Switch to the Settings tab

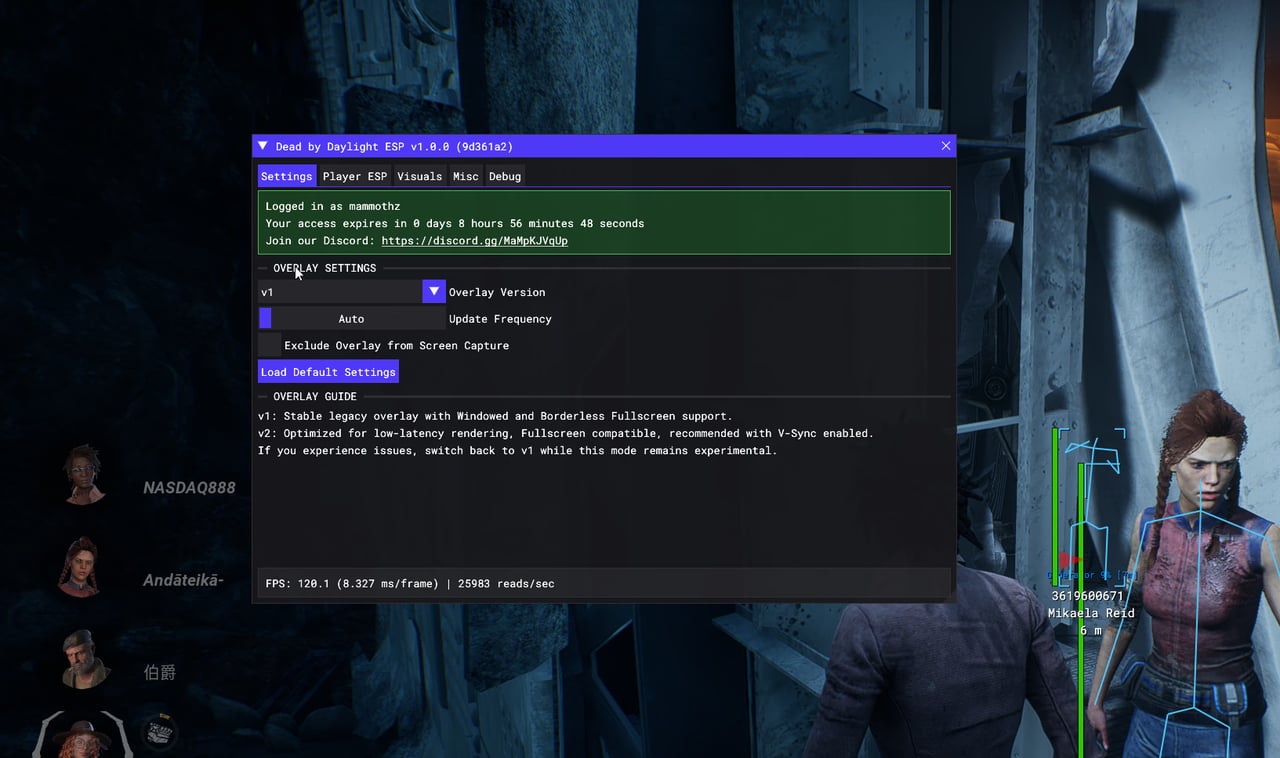(x=287, y=176)
